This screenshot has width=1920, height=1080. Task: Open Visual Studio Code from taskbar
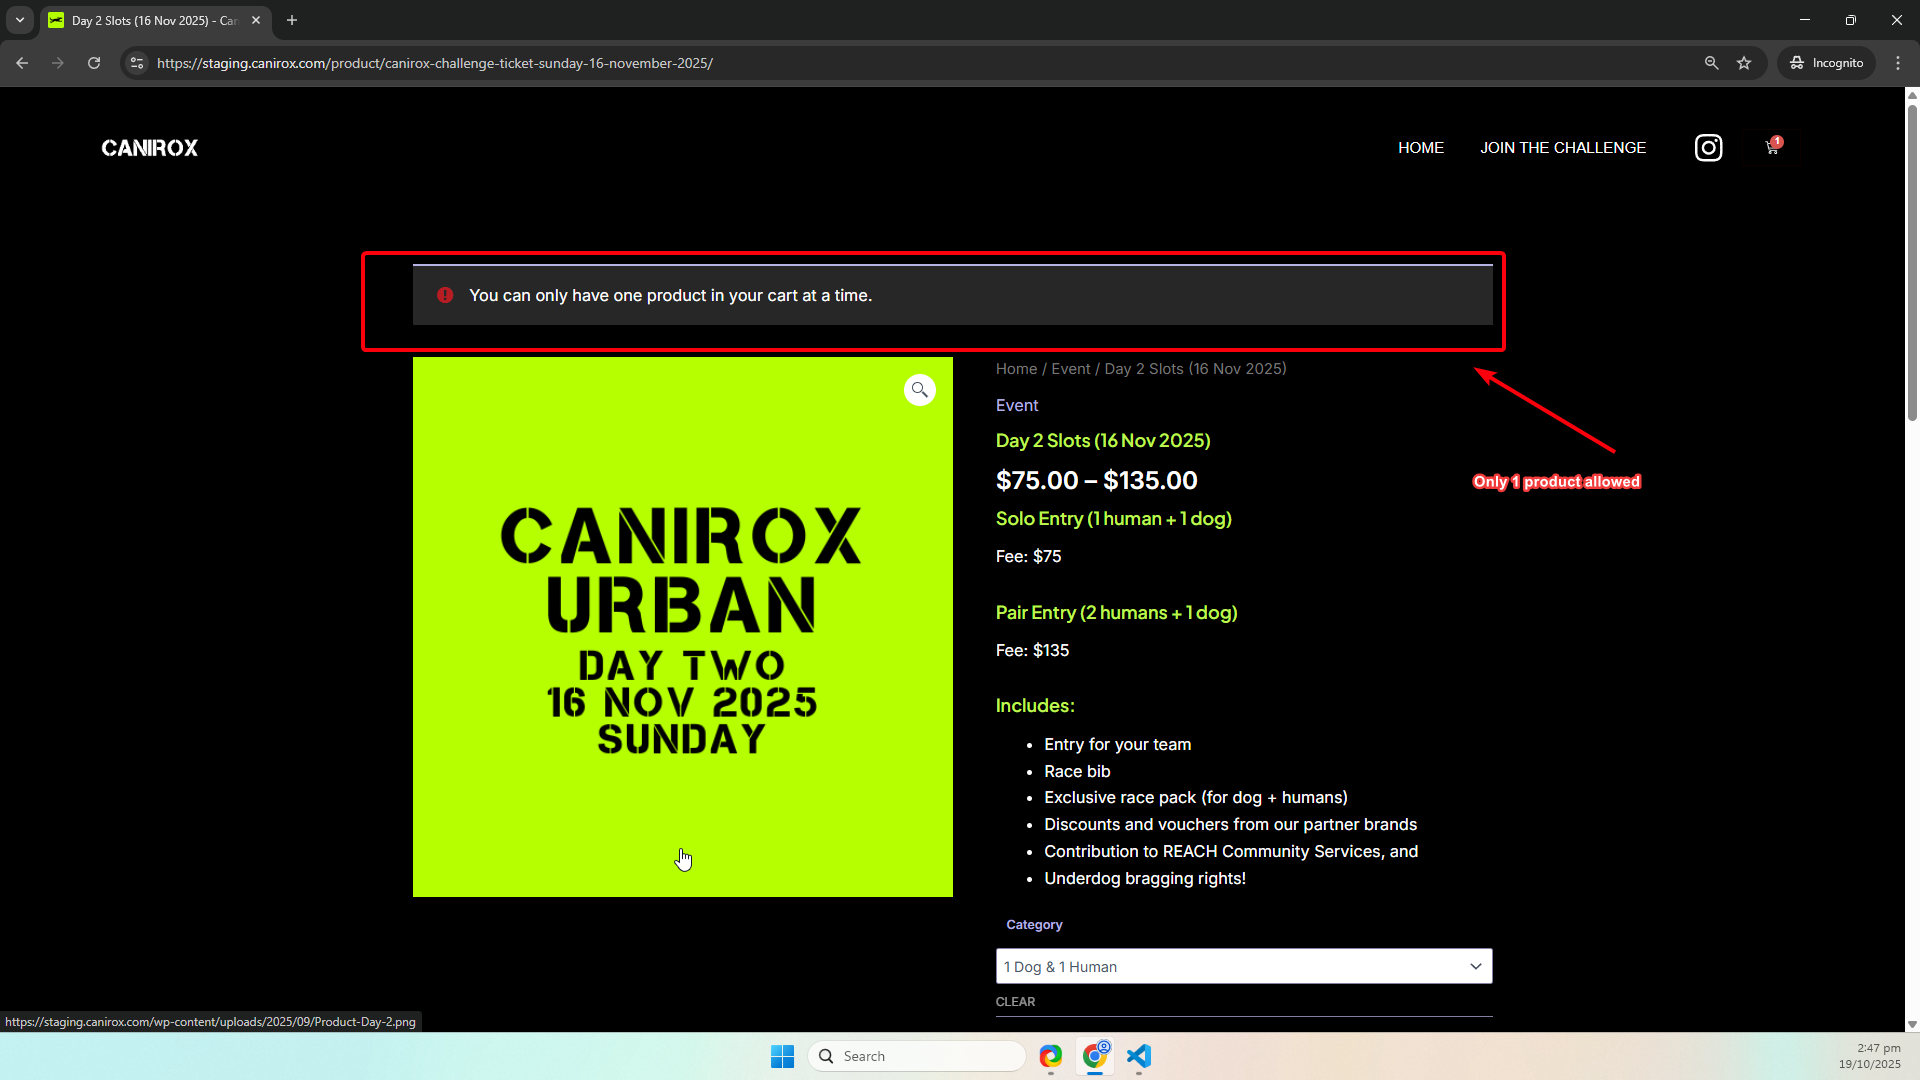click(1139, 1056)
